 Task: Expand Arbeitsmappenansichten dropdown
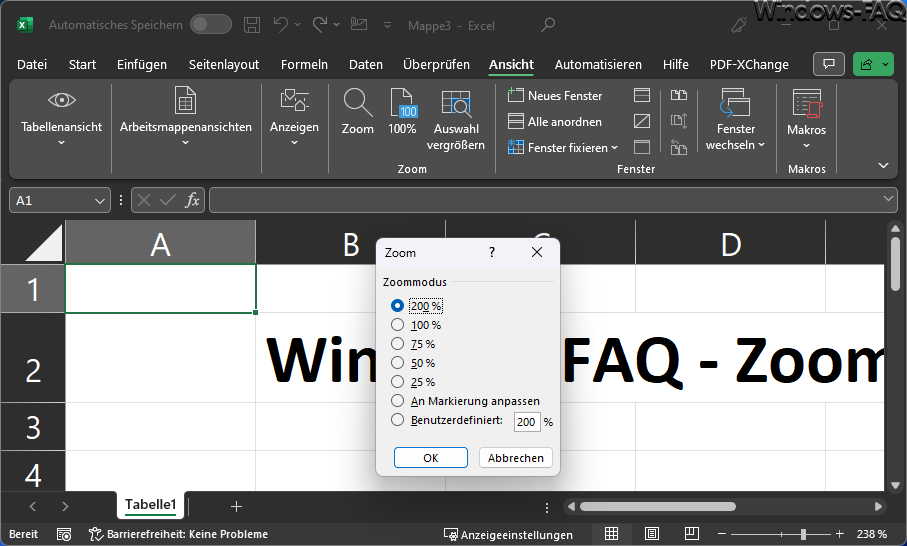[185, 142]
